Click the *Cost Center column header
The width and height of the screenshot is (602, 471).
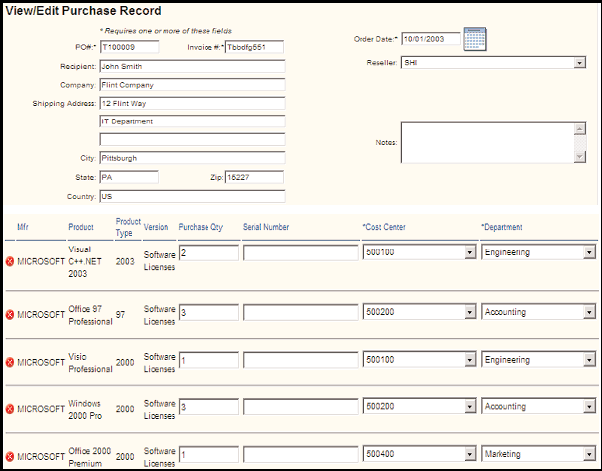(x=384, y=227)
